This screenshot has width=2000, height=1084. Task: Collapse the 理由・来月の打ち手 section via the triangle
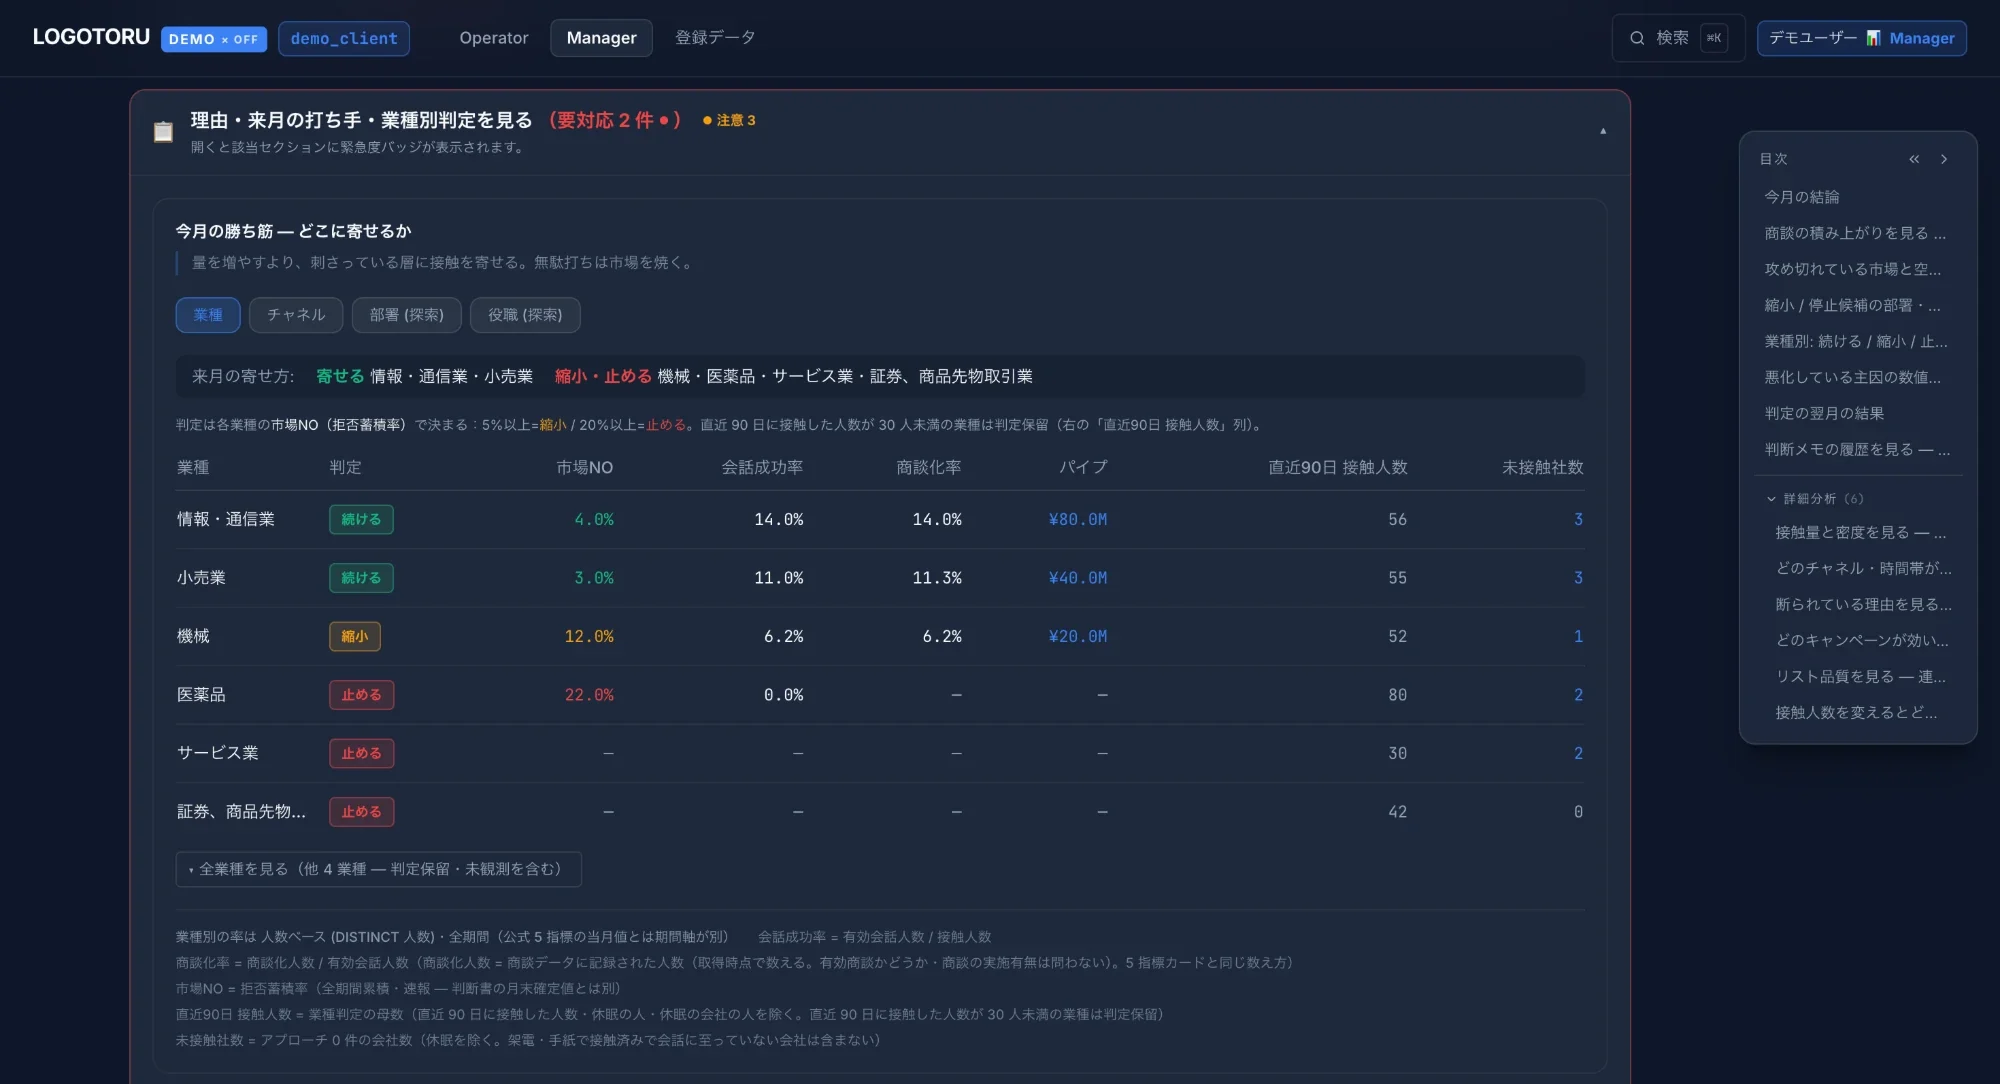click(x=1603, y=131)
